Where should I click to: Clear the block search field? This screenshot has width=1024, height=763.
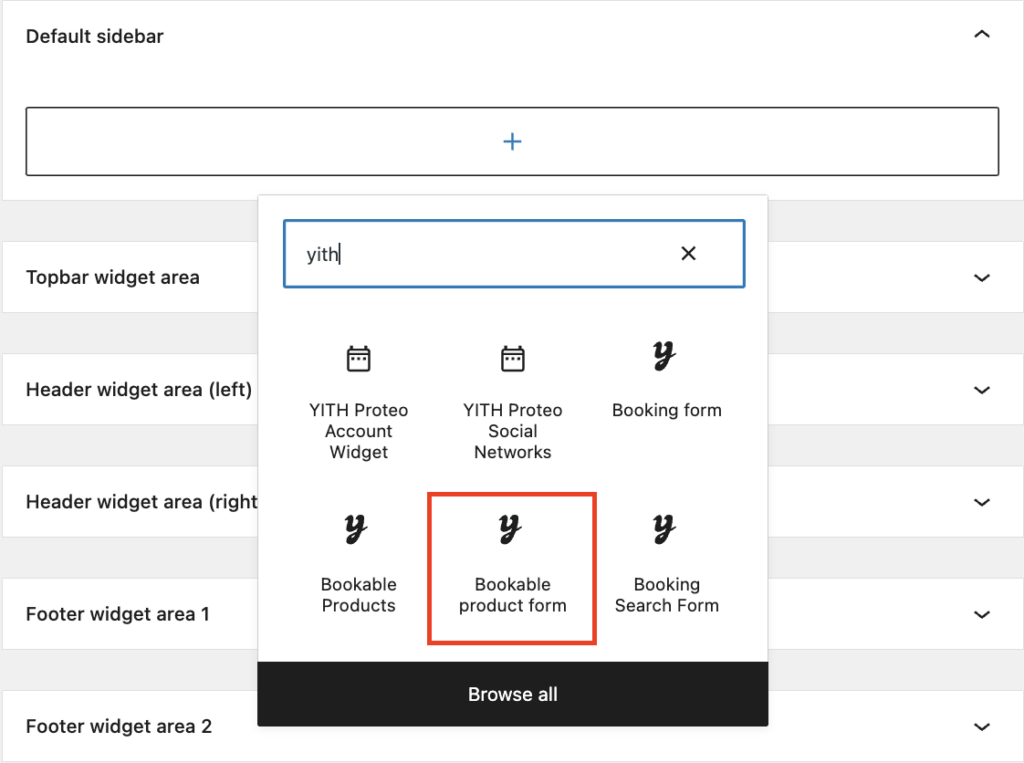coord(688,253)
